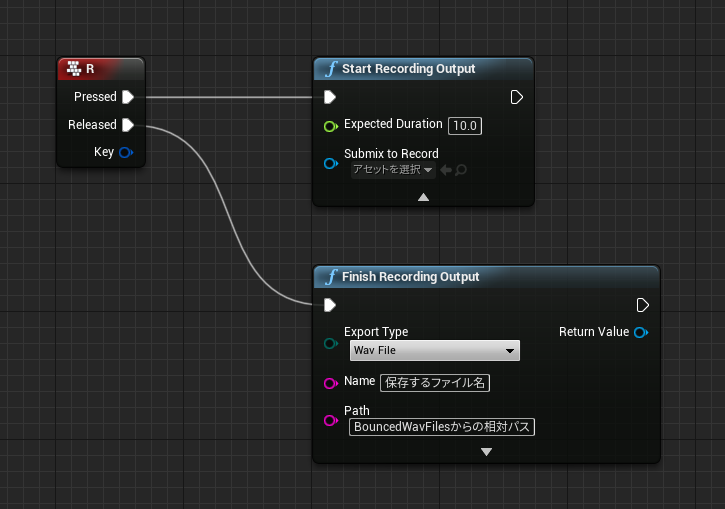Expand Finish Recording Output advanced pins arrow
This screenshot has width=725, height=509.
click(x=486, y=452)
